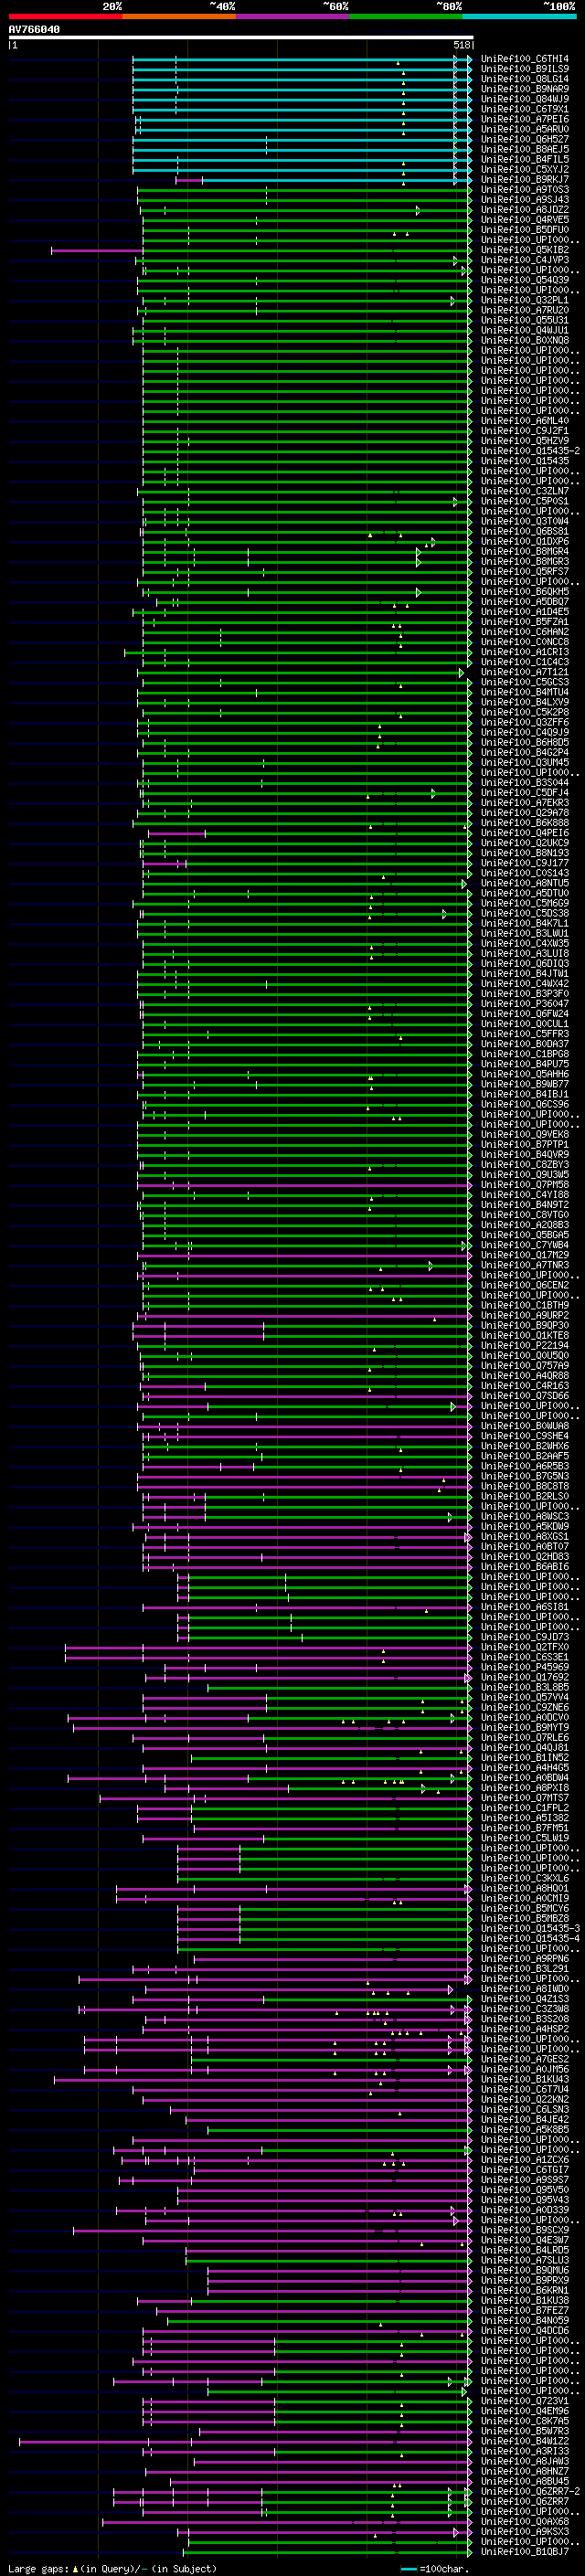The height and width of the screenshot is (2576, 585).
Task: Open hit UniRef100_B9ILS9
Action: [x=525, y=69]
